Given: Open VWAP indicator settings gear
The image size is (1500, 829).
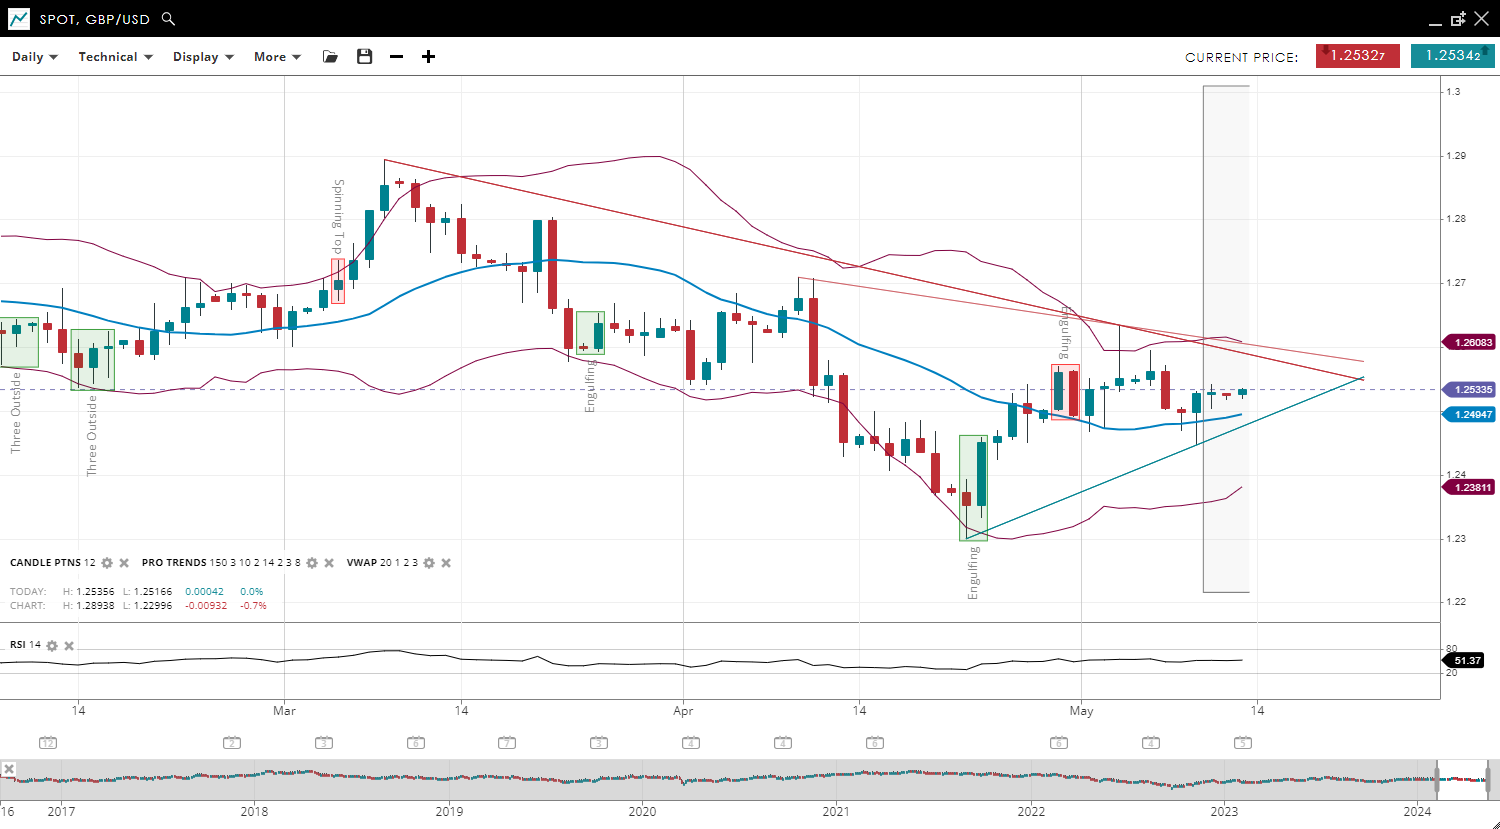Looking at the screenshot, I should (429, 563).
